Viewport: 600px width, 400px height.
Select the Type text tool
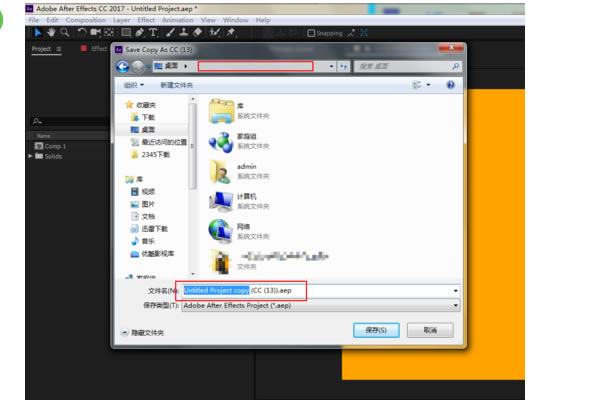tap(153, 33)
